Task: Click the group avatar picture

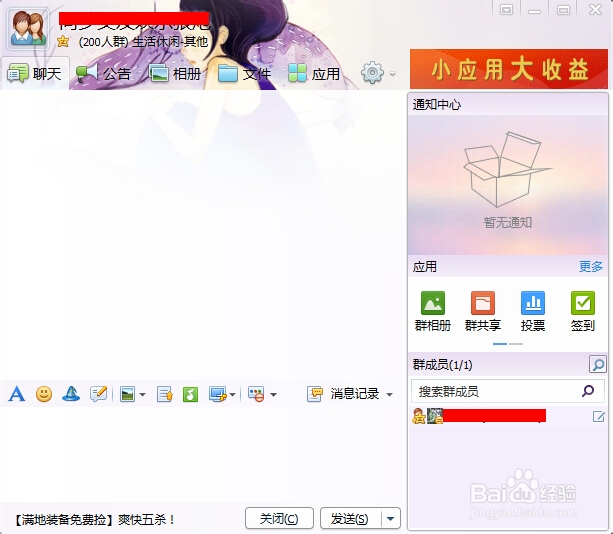Action: (28, 29)
